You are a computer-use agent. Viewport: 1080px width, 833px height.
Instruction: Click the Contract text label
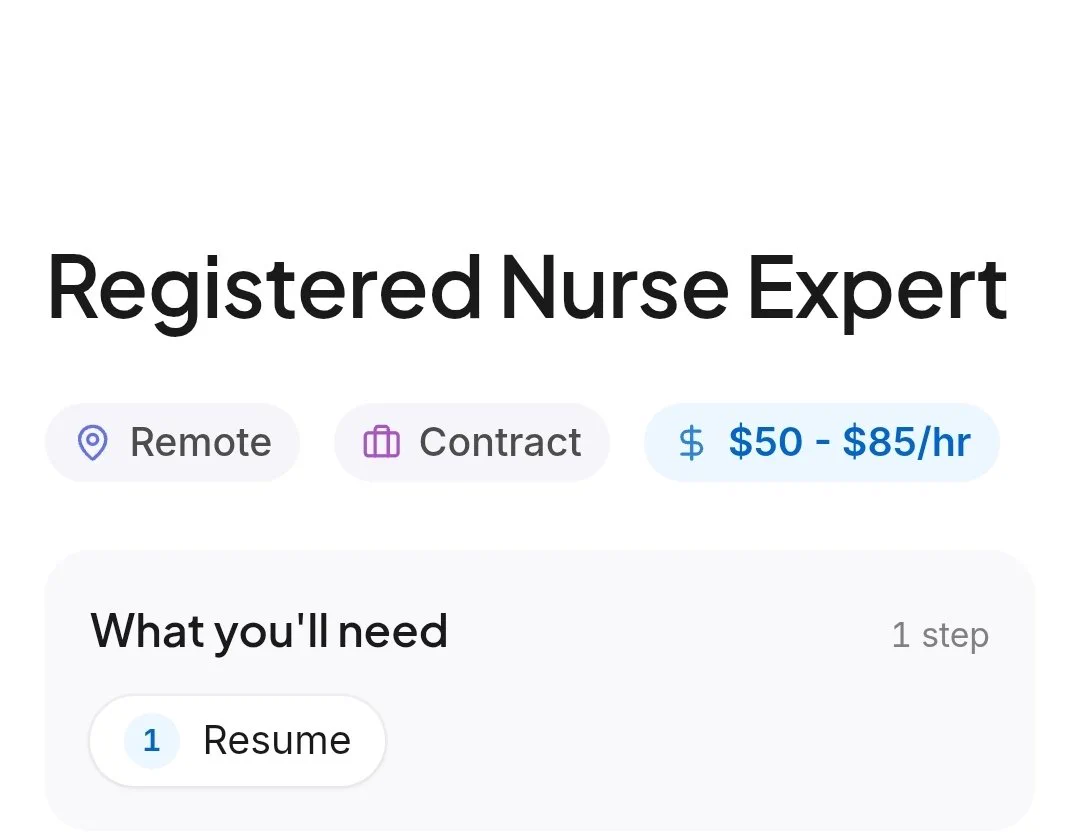[500, 442]
